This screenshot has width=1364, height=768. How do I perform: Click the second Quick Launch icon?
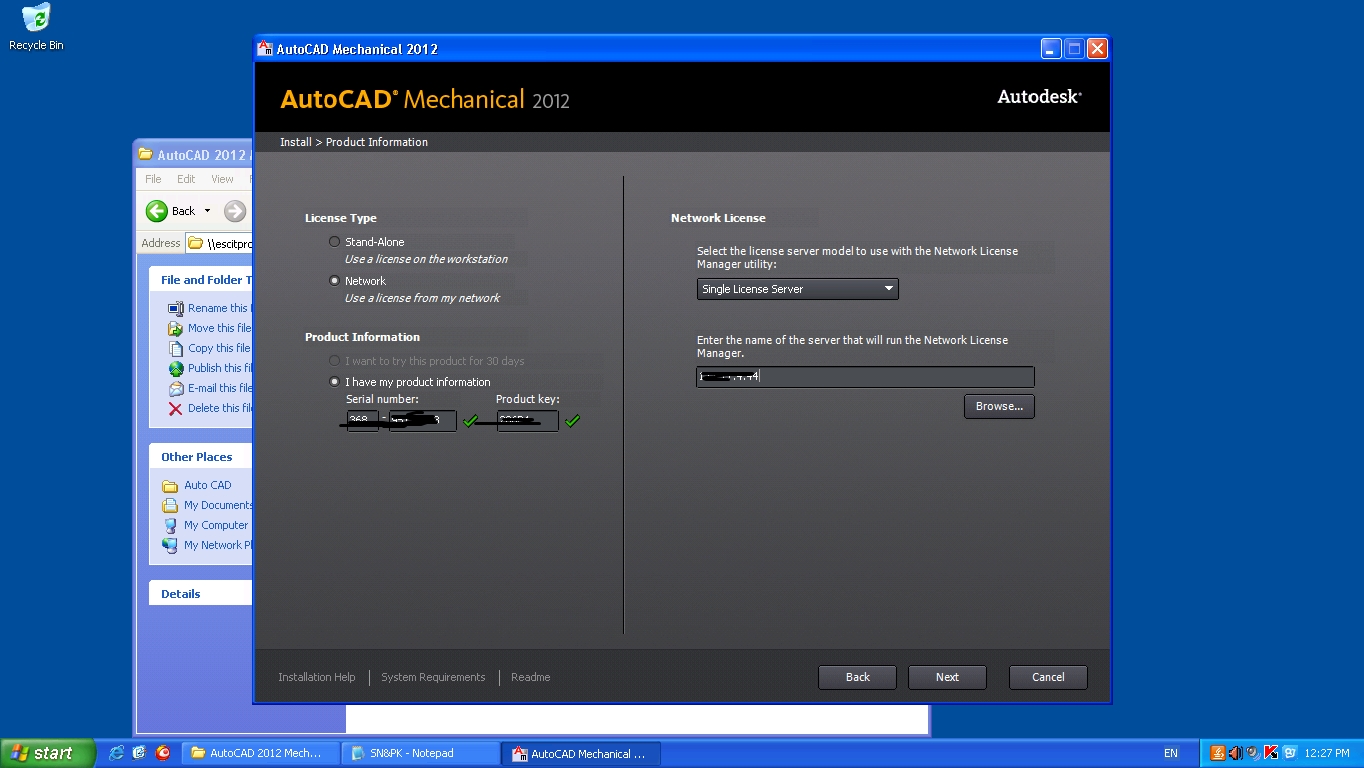[x=139, y=753]
